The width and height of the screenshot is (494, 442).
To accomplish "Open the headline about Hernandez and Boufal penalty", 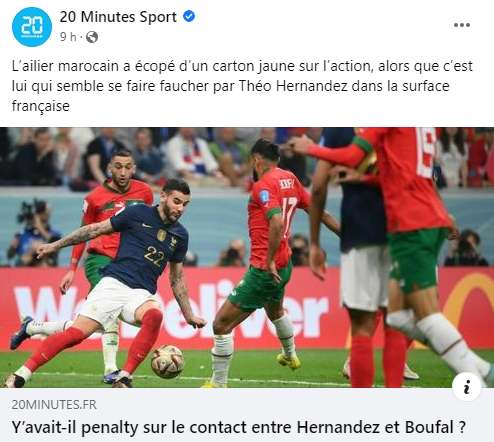I will point(239,427).
